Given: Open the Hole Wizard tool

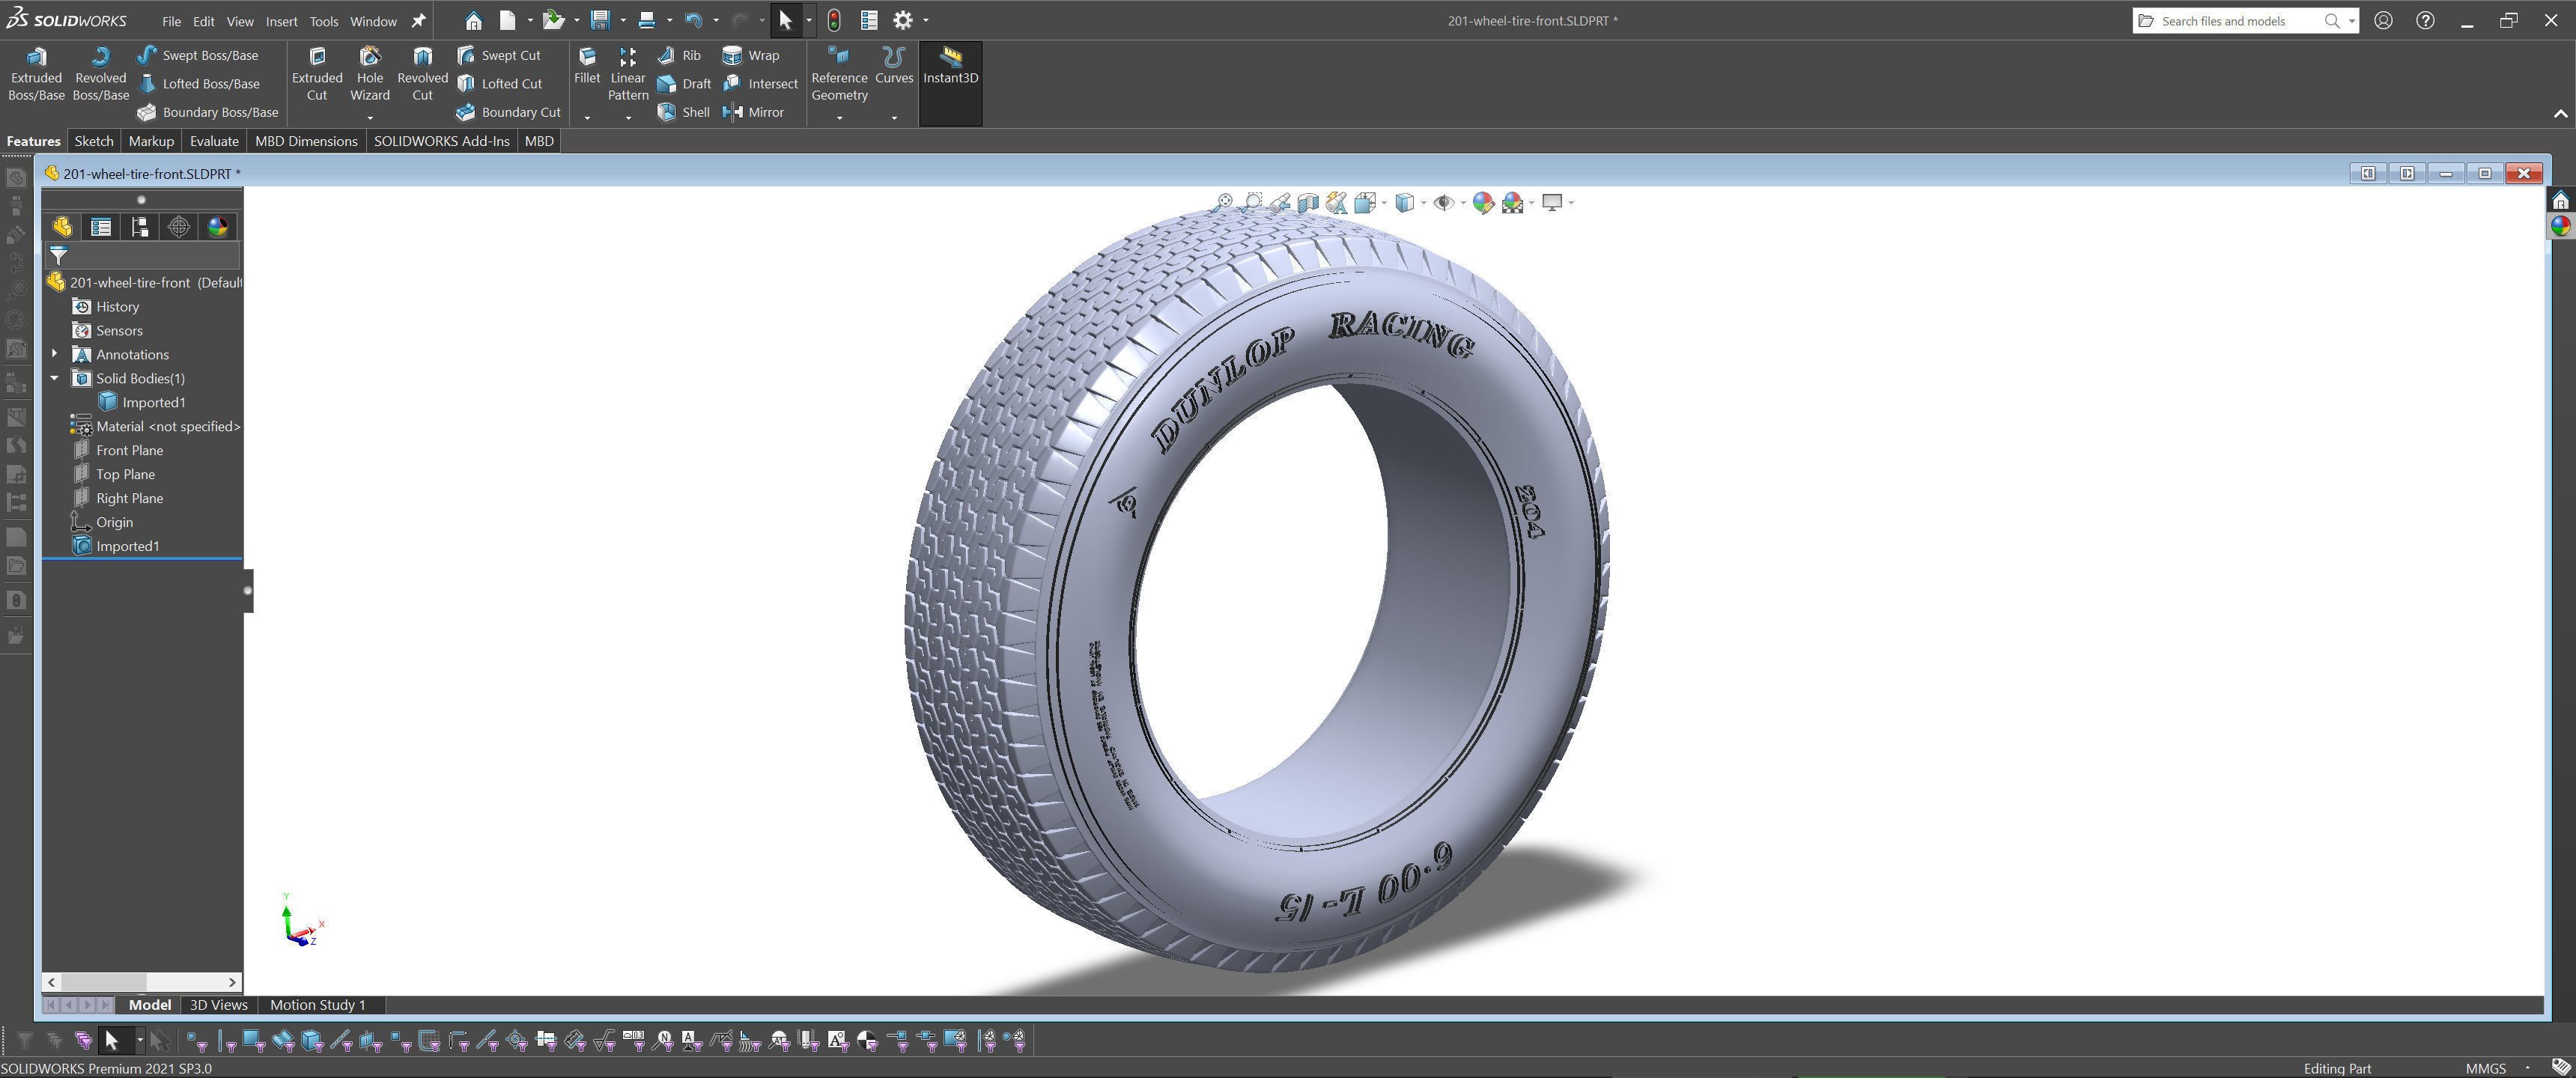Looking at the screenshot, I should coord(369,74).
